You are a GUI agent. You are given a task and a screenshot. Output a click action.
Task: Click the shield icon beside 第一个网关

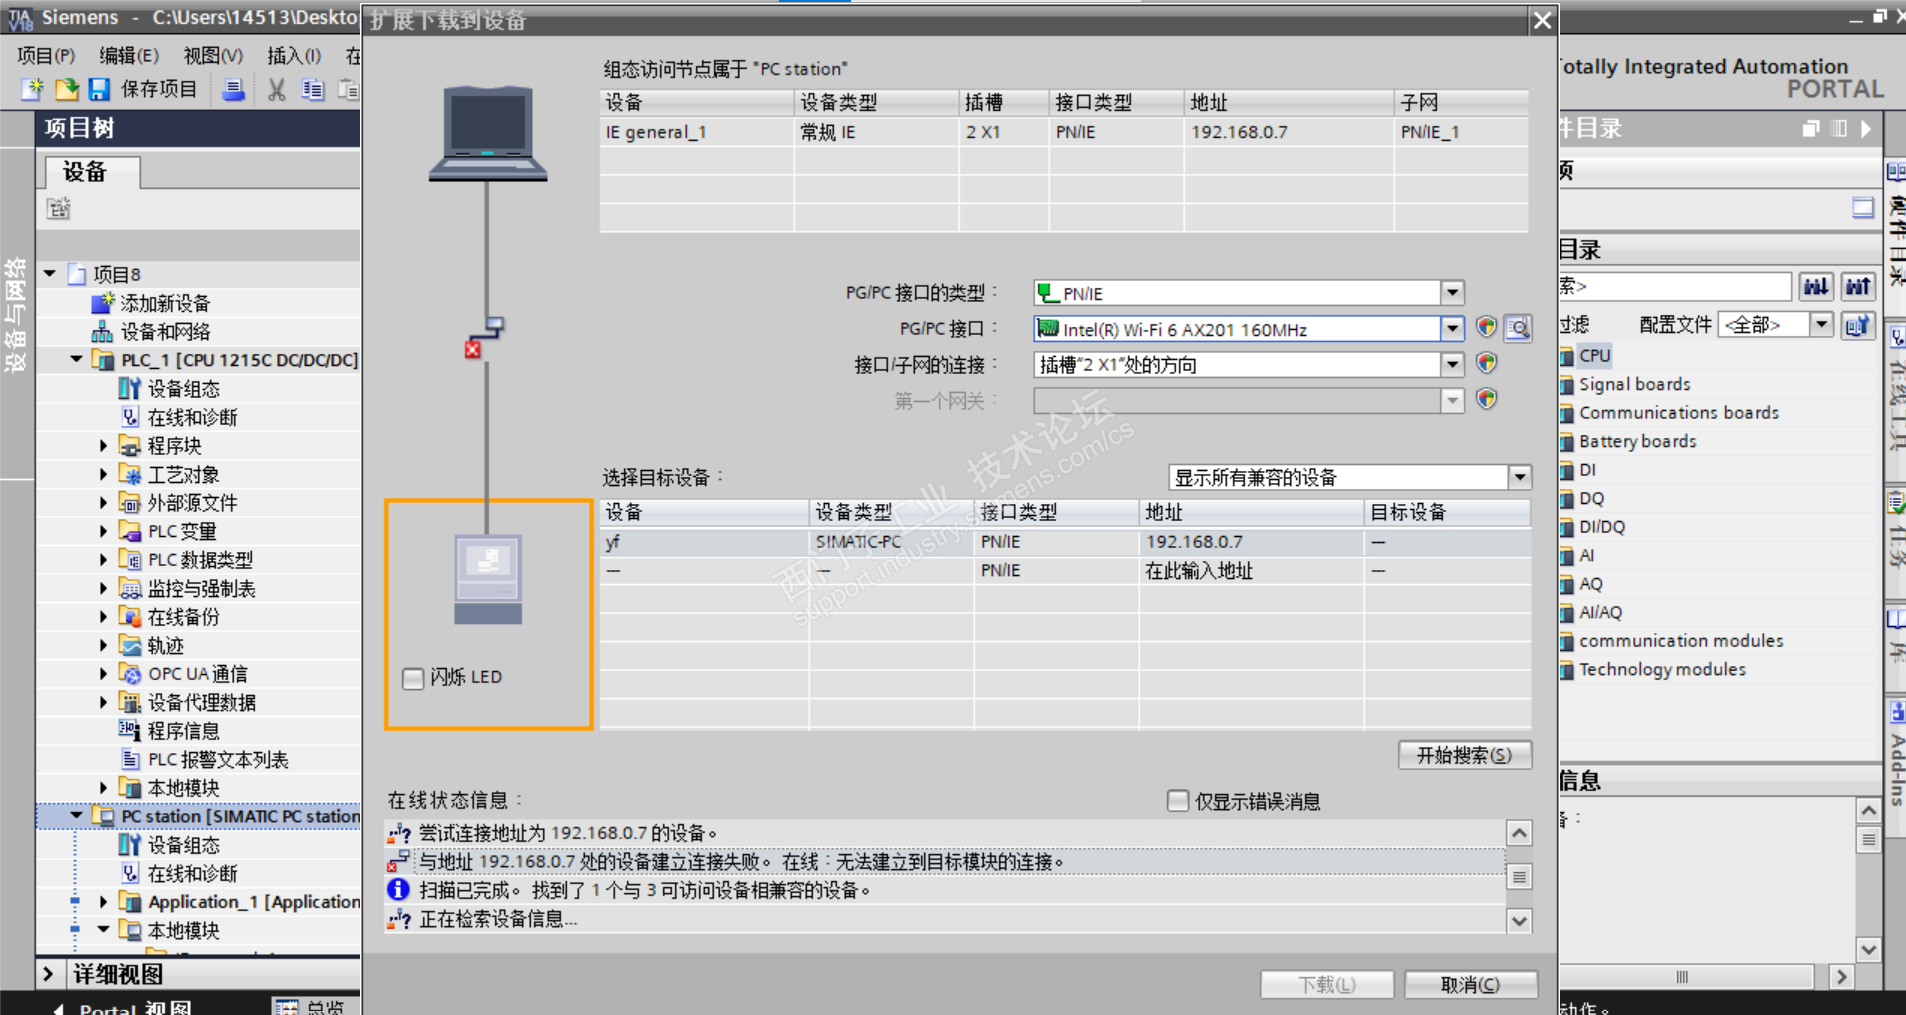1486,400
